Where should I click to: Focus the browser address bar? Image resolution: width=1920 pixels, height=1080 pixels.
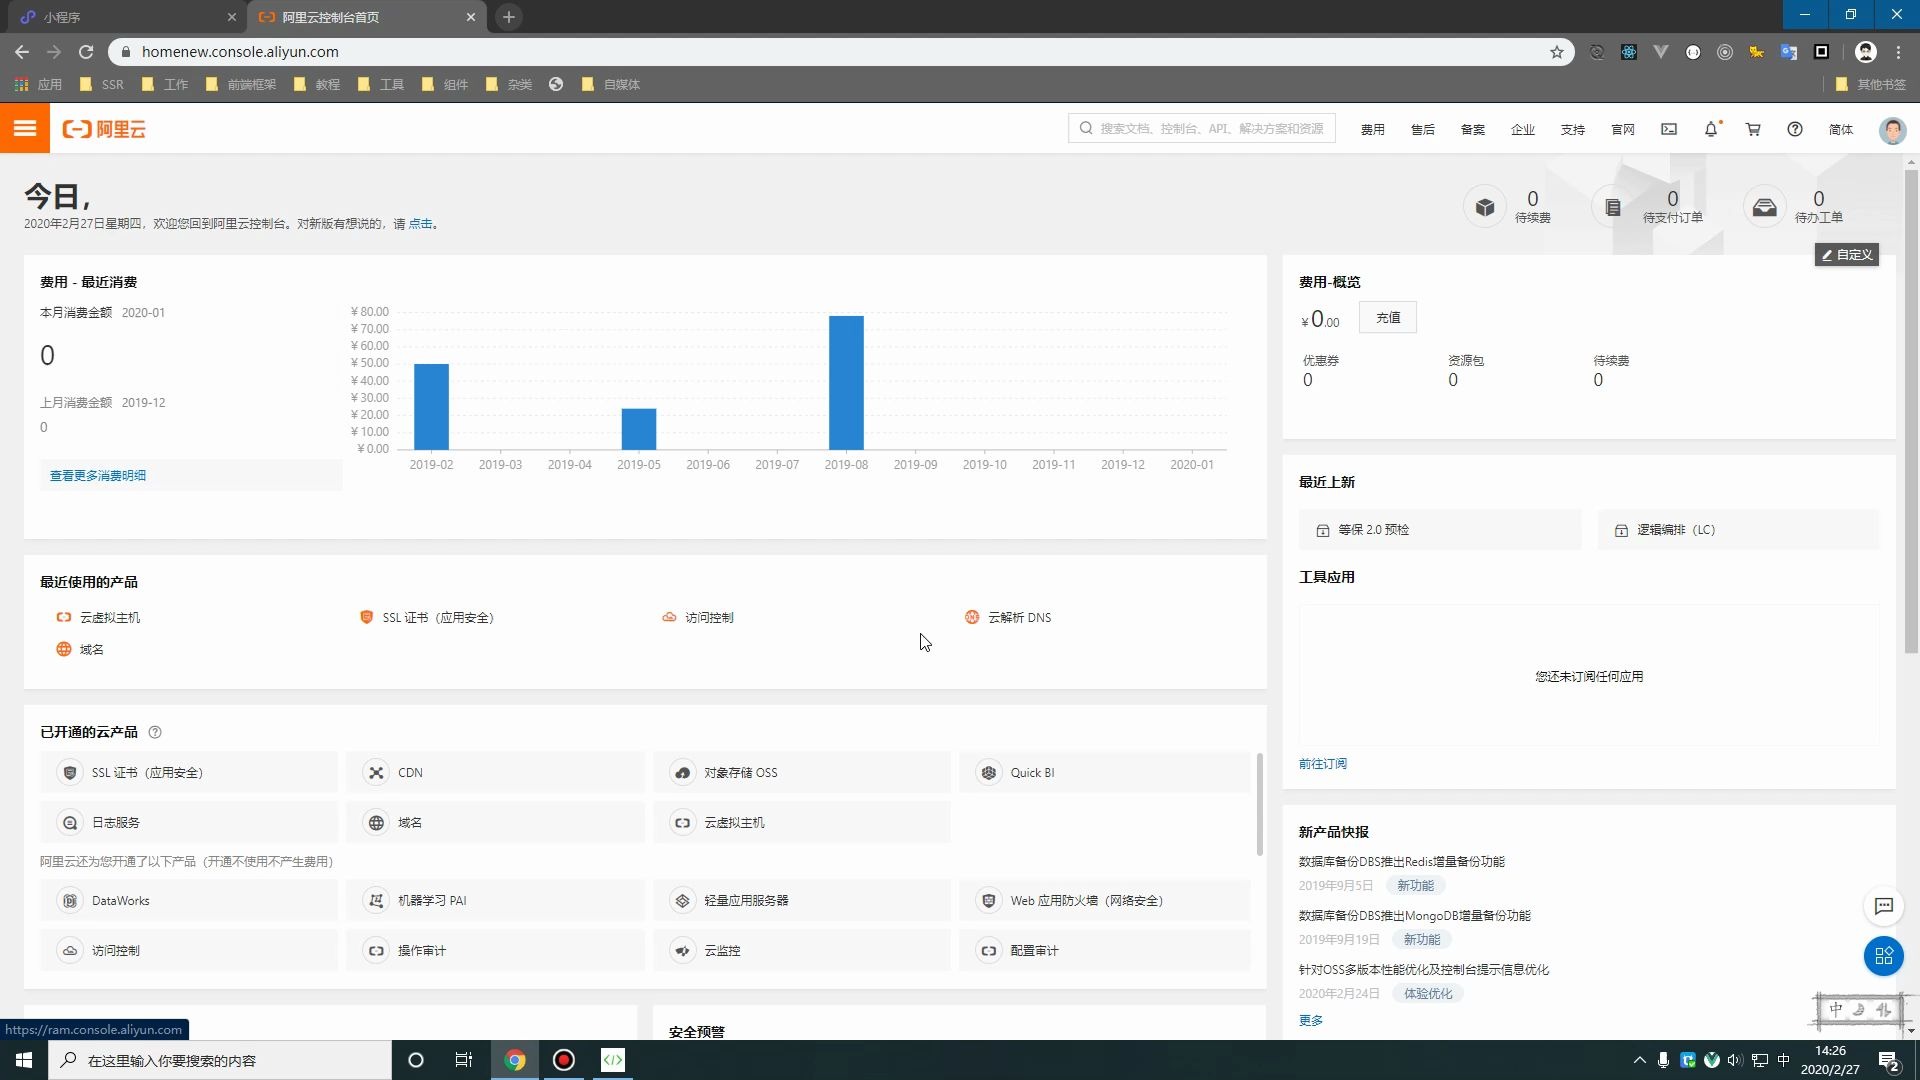pos(840,52)
